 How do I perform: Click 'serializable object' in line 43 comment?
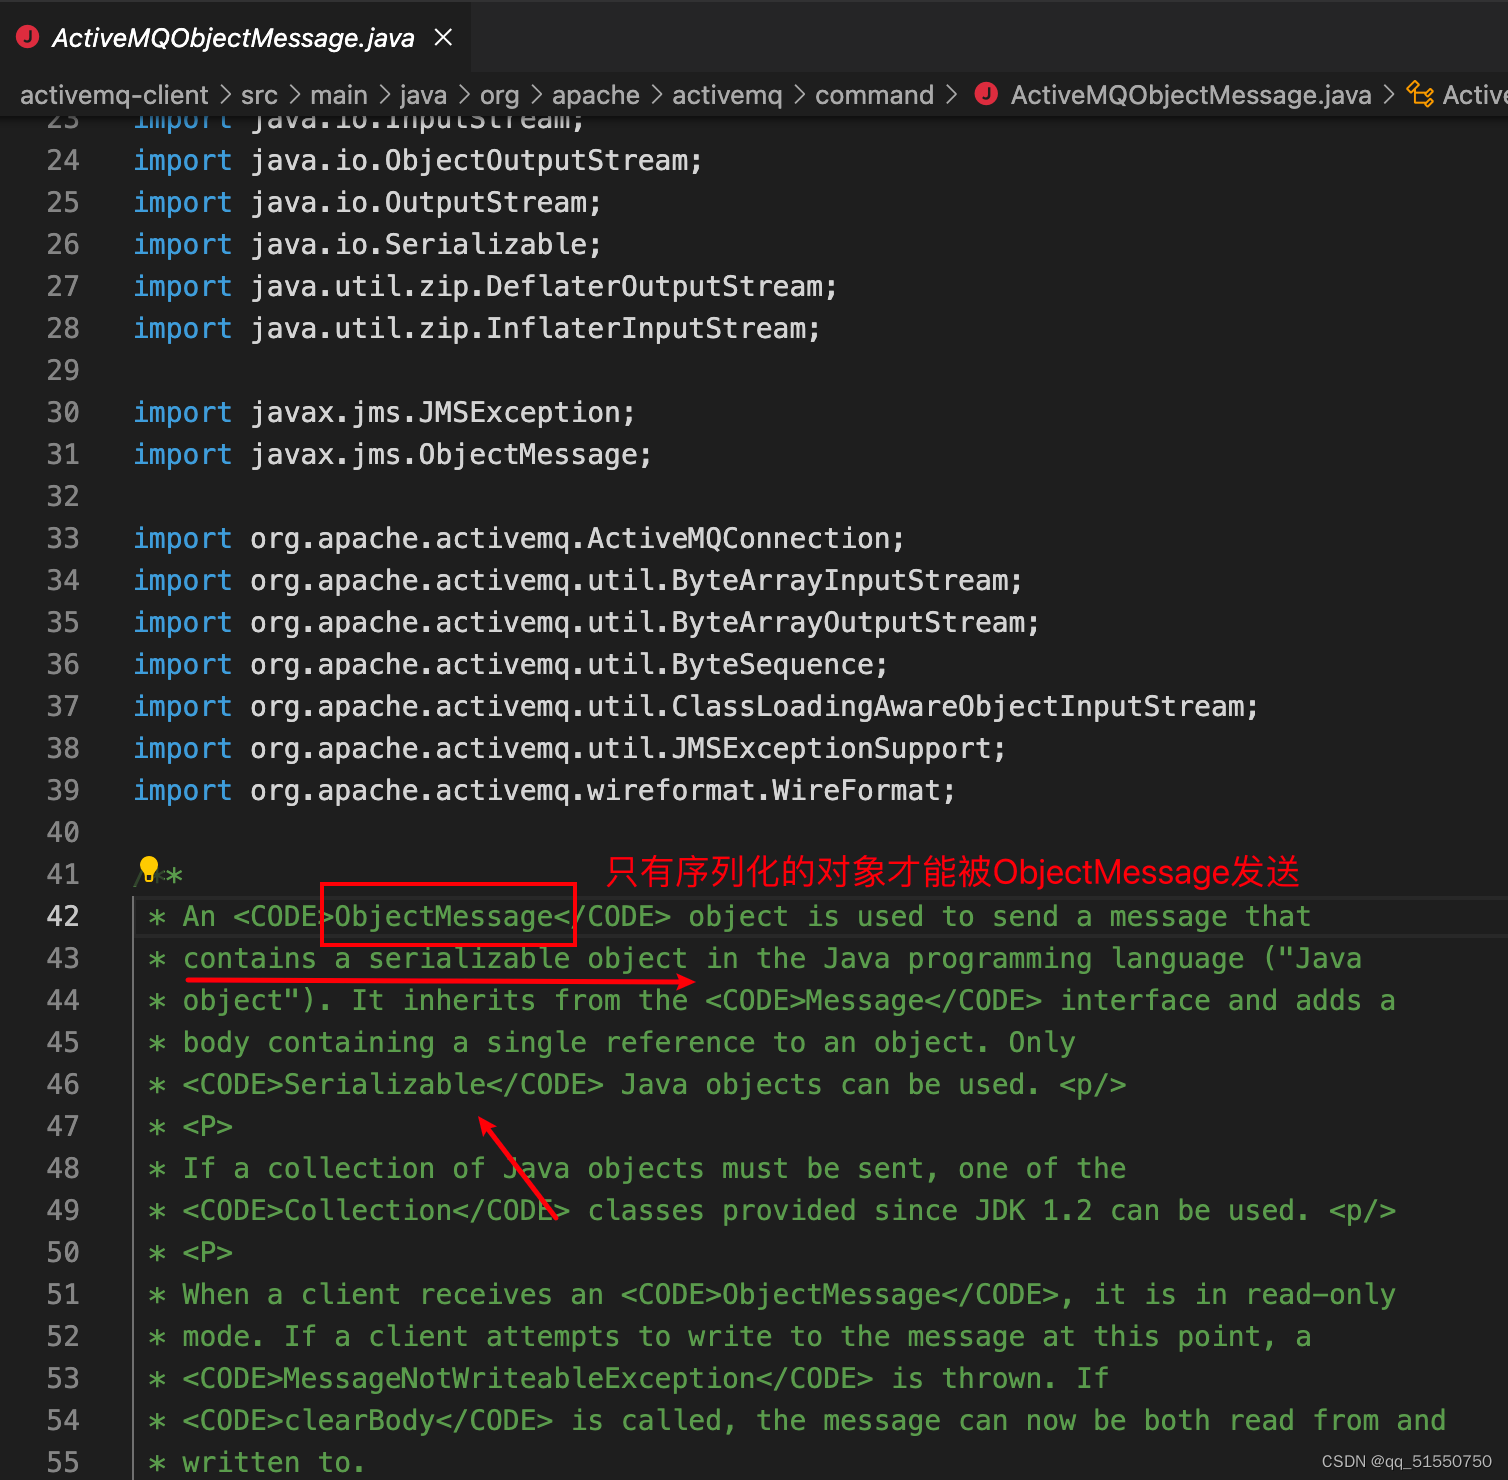tap(528, 958)
